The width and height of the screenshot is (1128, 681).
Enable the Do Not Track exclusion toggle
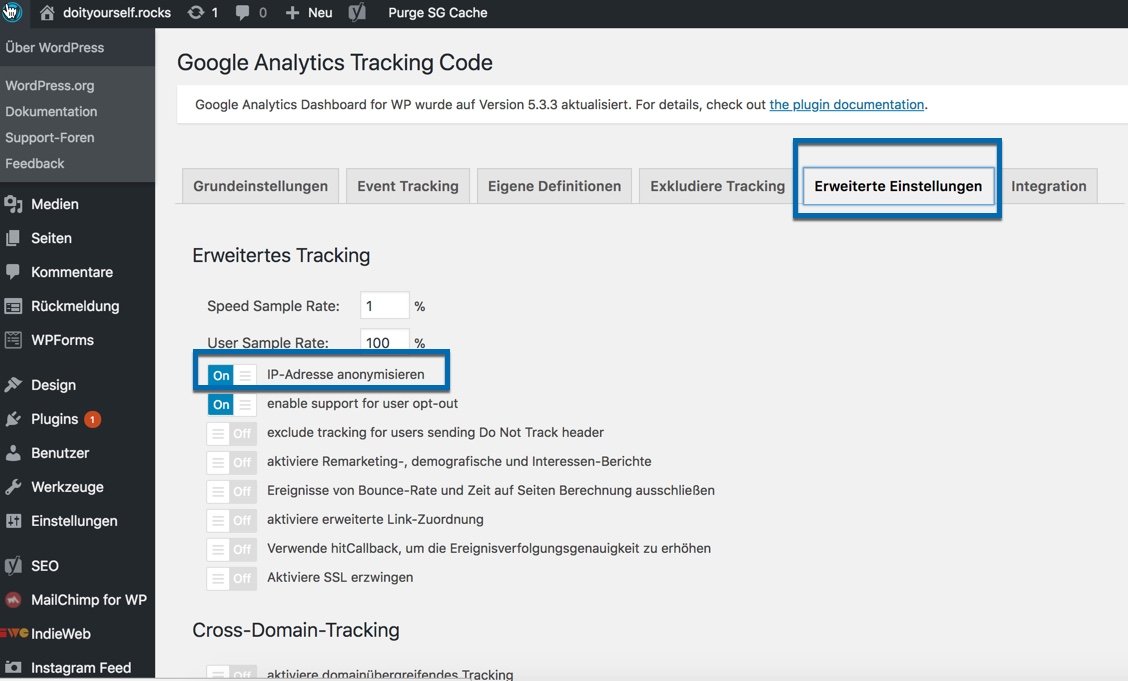(231, 433)
